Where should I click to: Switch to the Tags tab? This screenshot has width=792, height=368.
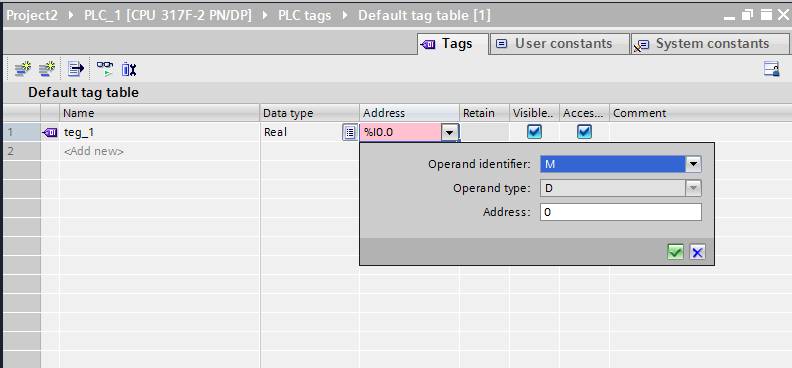[x=453, y=44]
